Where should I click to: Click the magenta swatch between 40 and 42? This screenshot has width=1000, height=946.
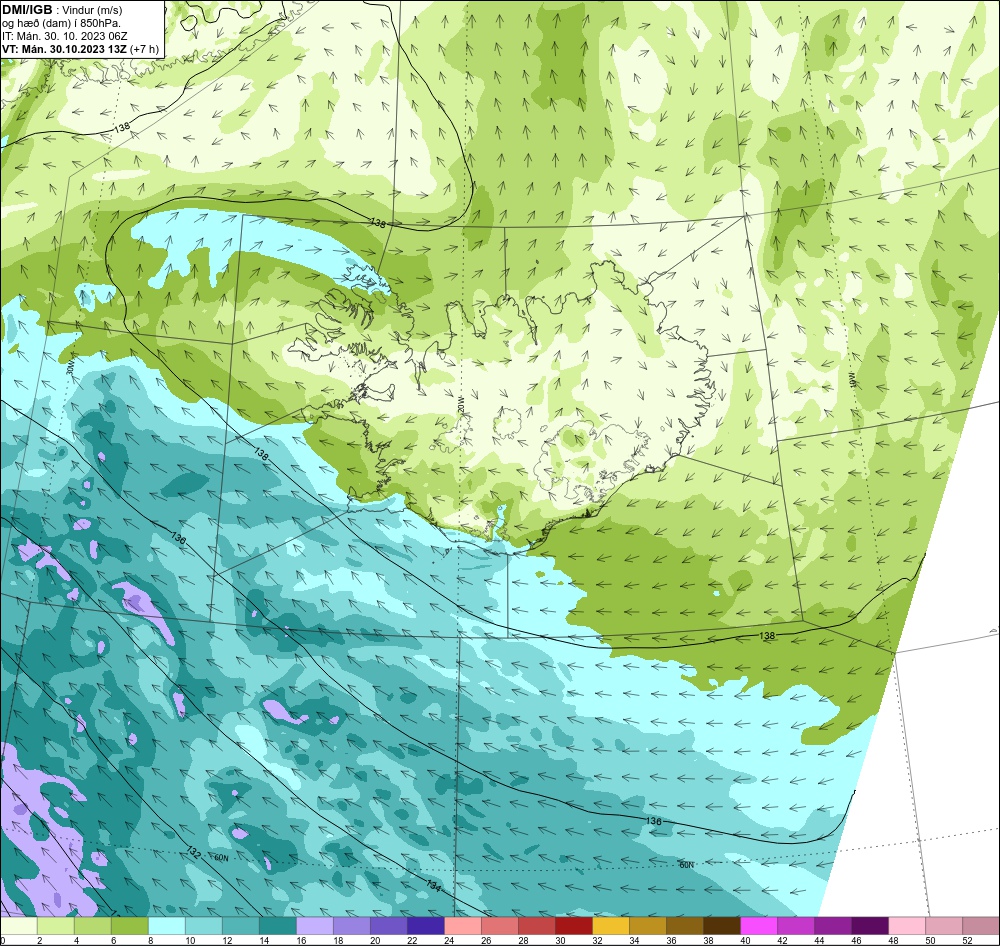coord(759,924)
